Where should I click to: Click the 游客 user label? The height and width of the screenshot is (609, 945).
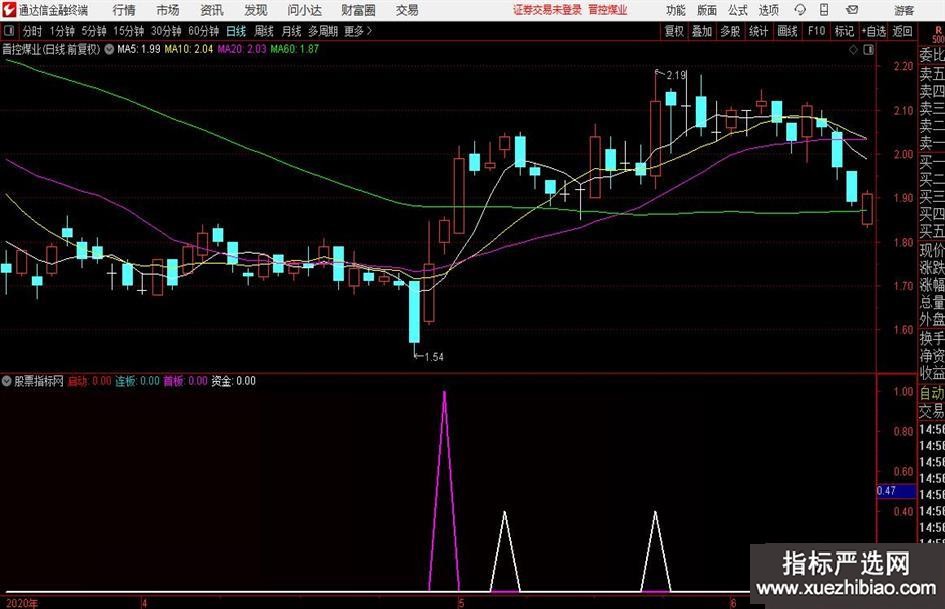[904, 10]
